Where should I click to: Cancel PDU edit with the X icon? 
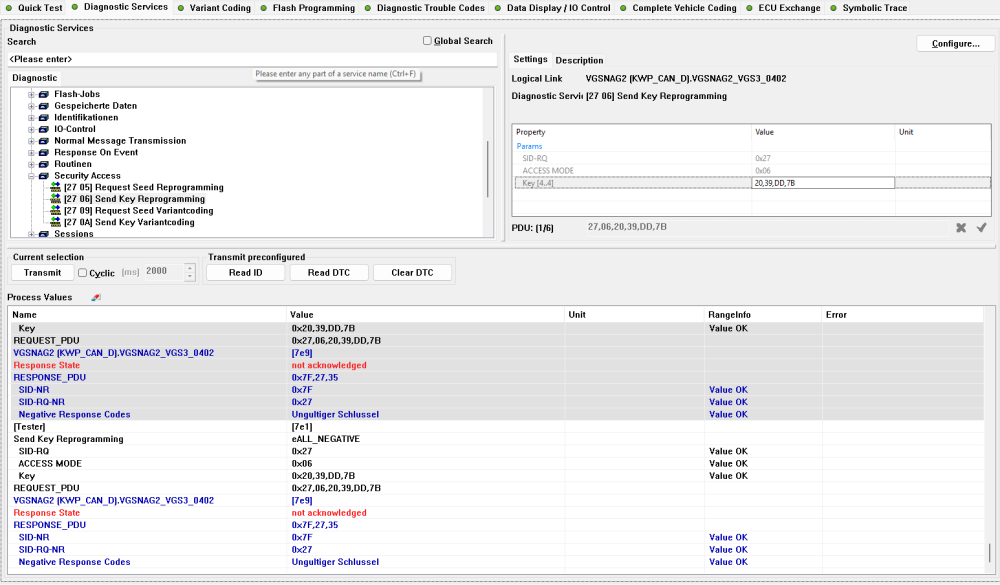pyautogui.click(x=961, y=228)
